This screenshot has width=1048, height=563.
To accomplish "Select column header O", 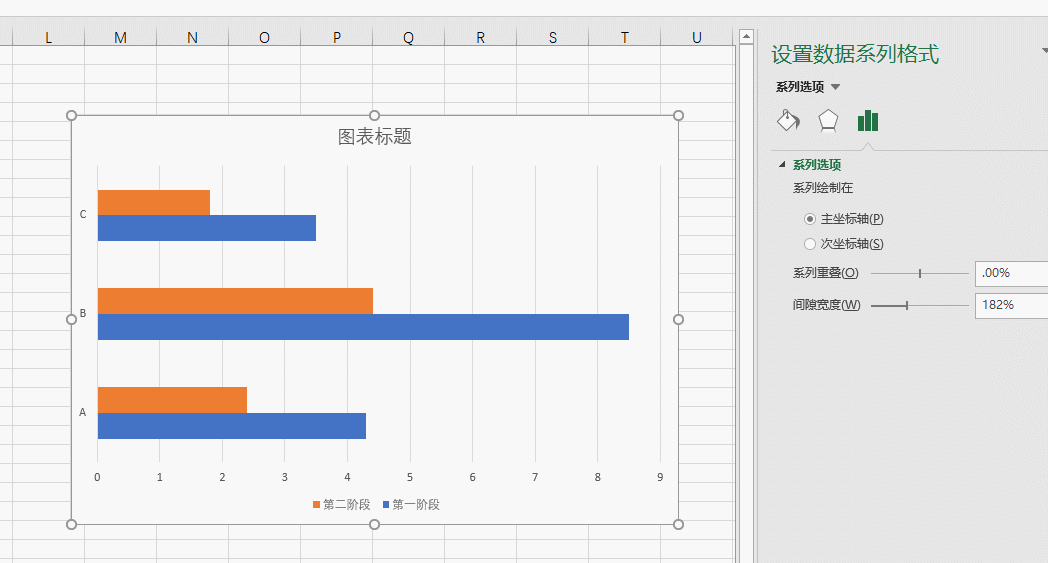I will coord(265,37).
